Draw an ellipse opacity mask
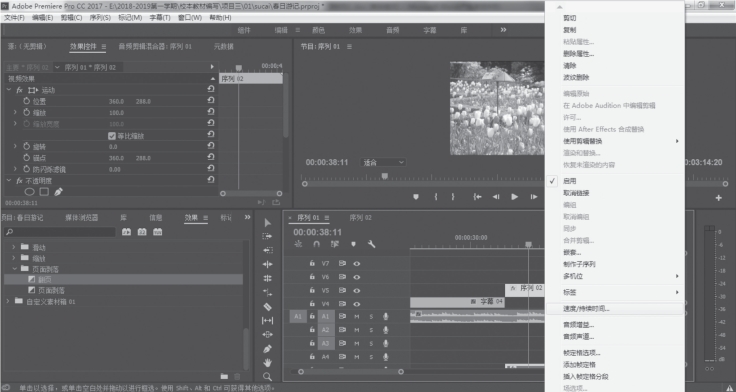 tap(30, 192)
